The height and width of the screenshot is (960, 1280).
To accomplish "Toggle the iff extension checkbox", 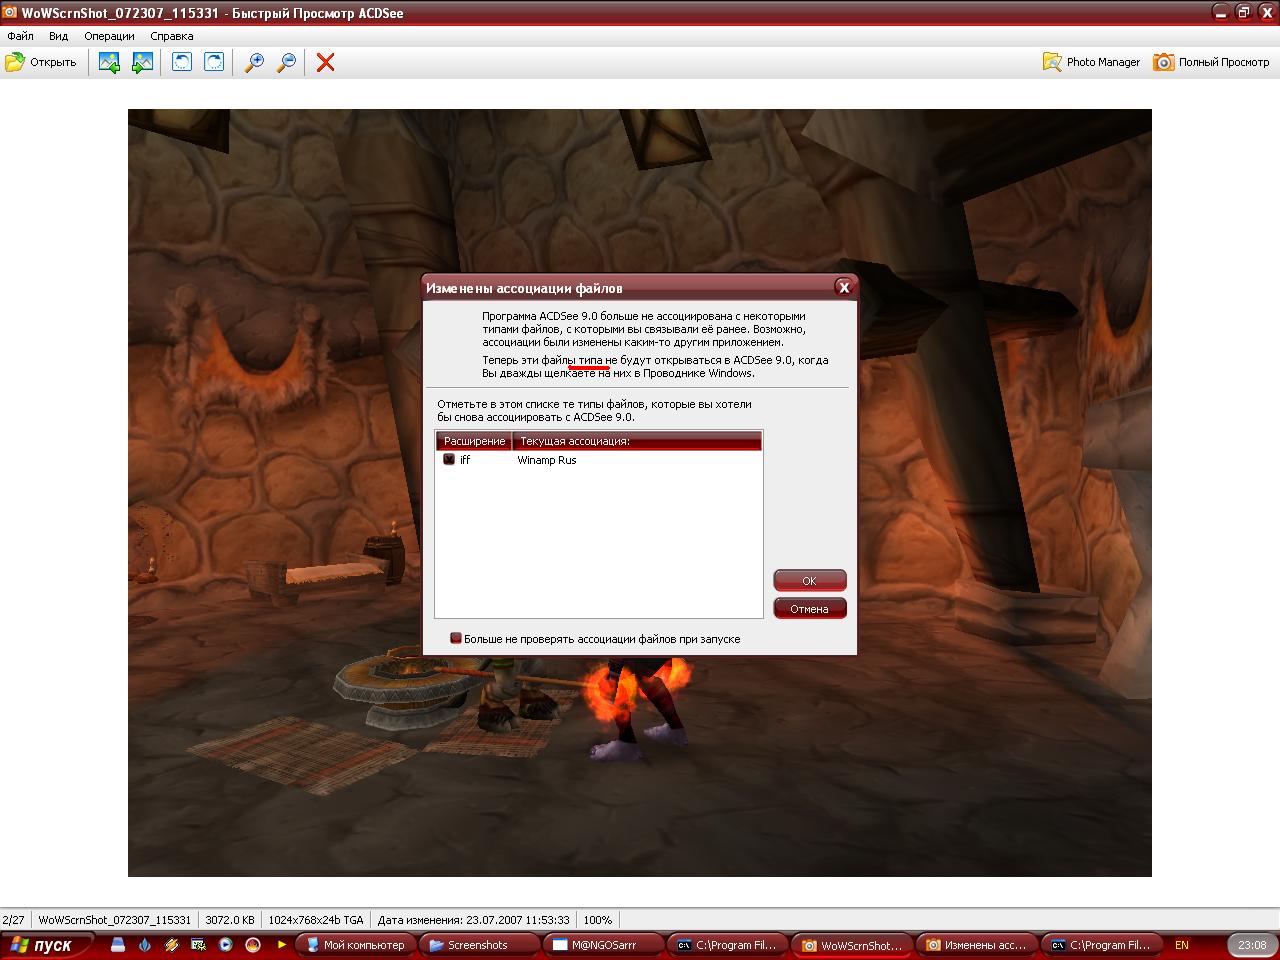I will (x=449, y=460).
